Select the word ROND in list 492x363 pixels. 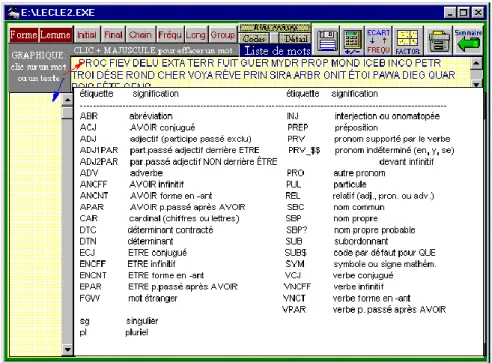140,75
